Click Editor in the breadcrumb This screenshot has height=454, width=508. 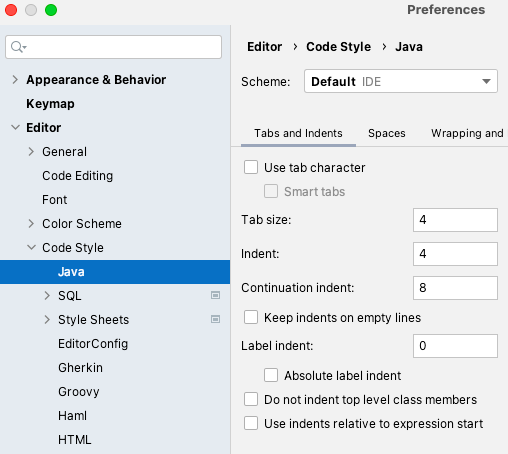point(265,47)
